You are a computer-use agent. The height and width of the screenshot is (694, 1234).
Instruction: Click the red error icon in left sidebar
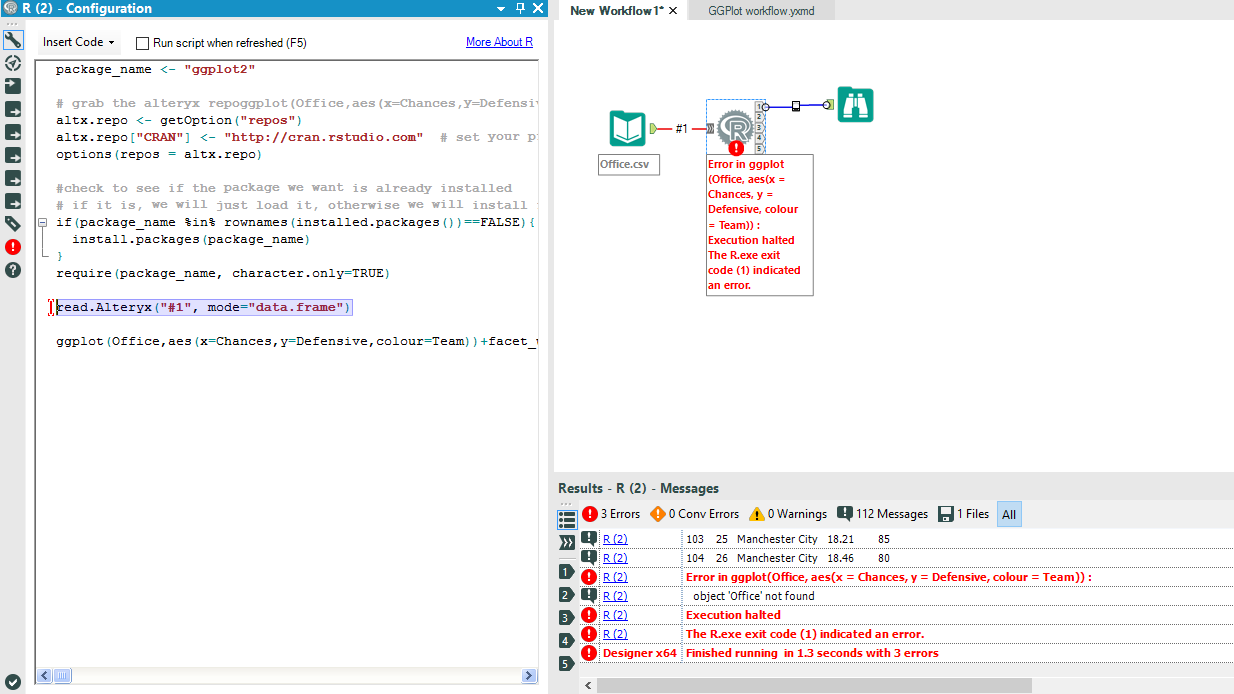[x=13, y=246]
